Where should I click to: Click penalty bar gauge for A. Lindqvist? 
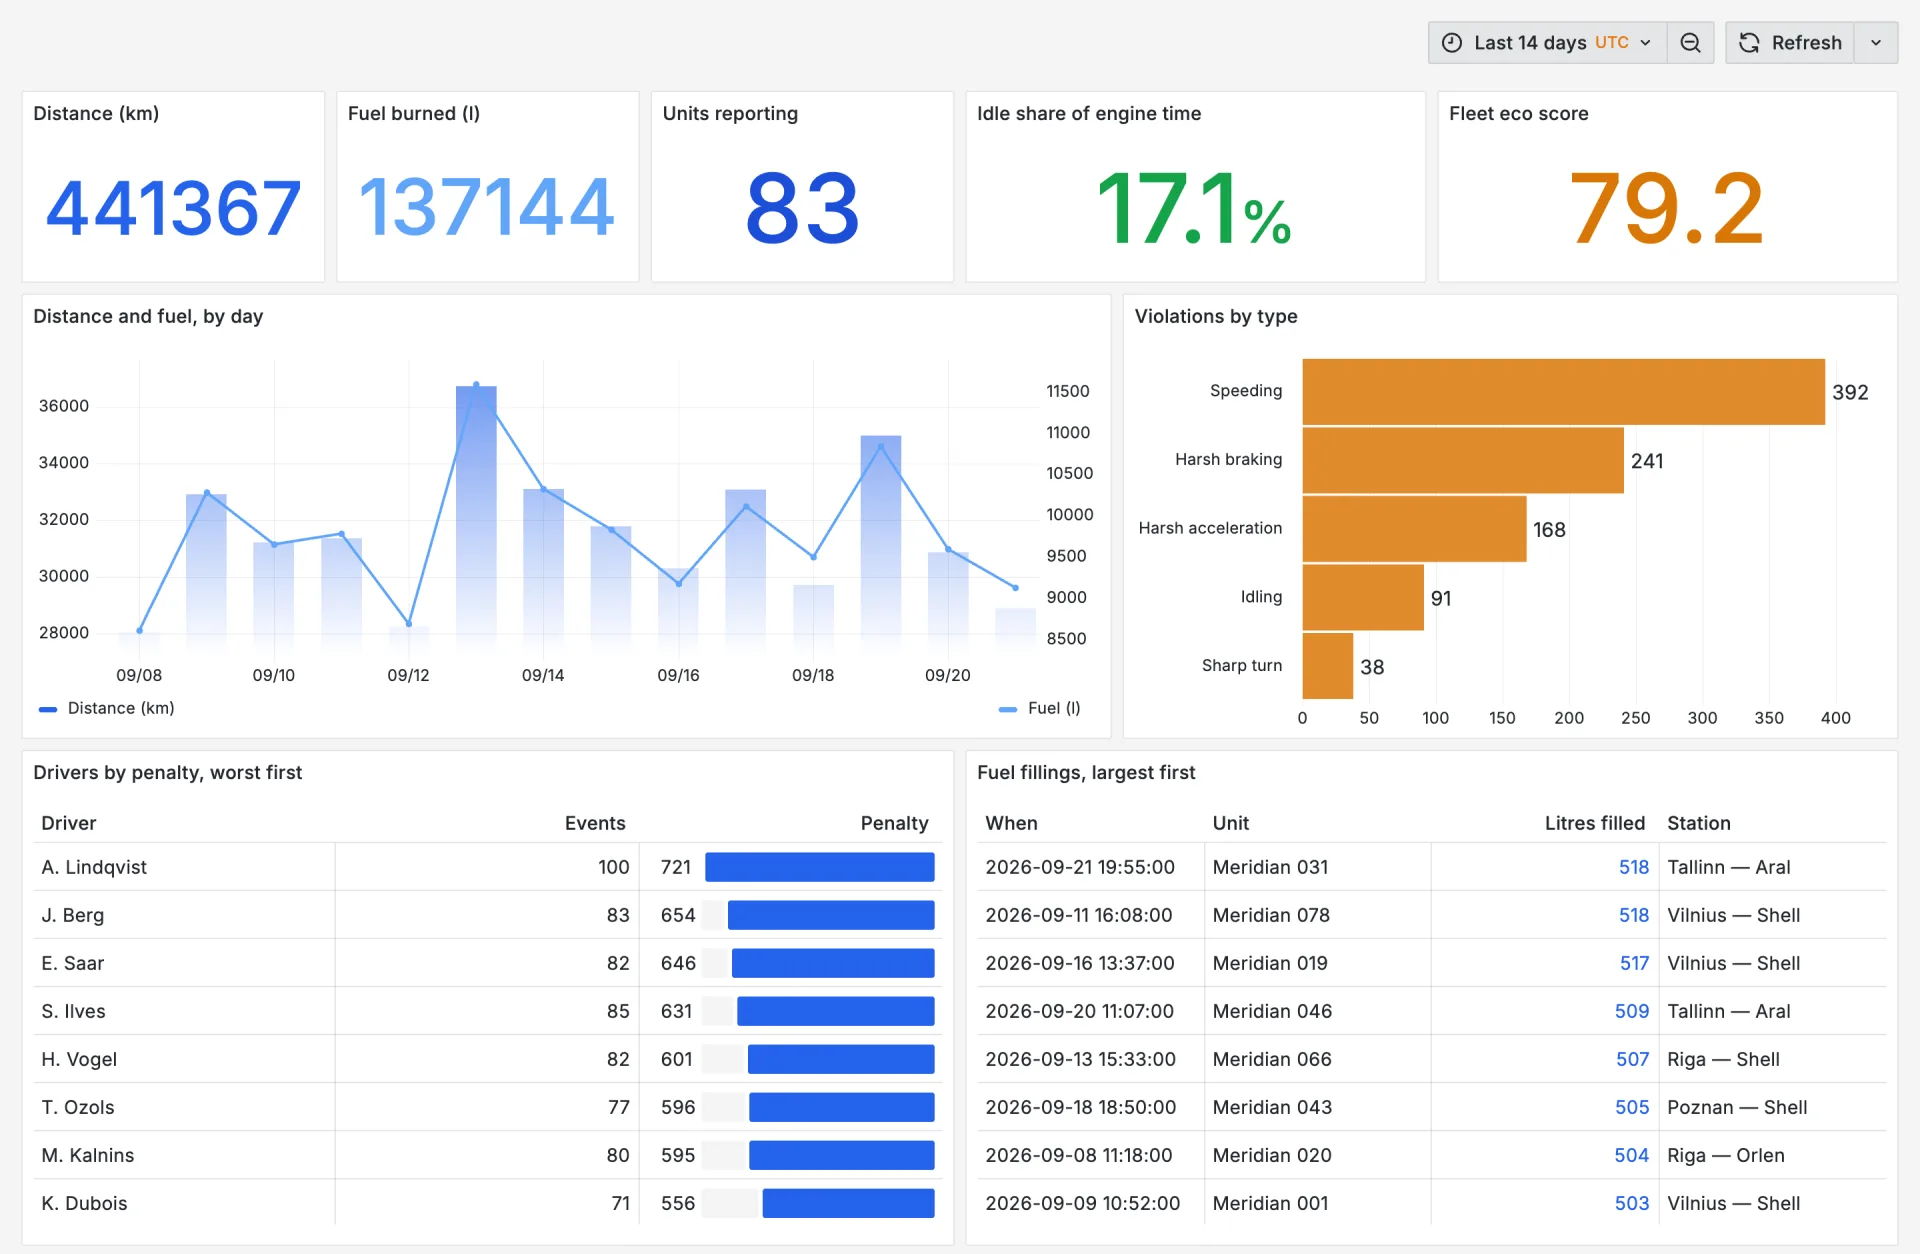pyautogui.click(x=819, y=867)
